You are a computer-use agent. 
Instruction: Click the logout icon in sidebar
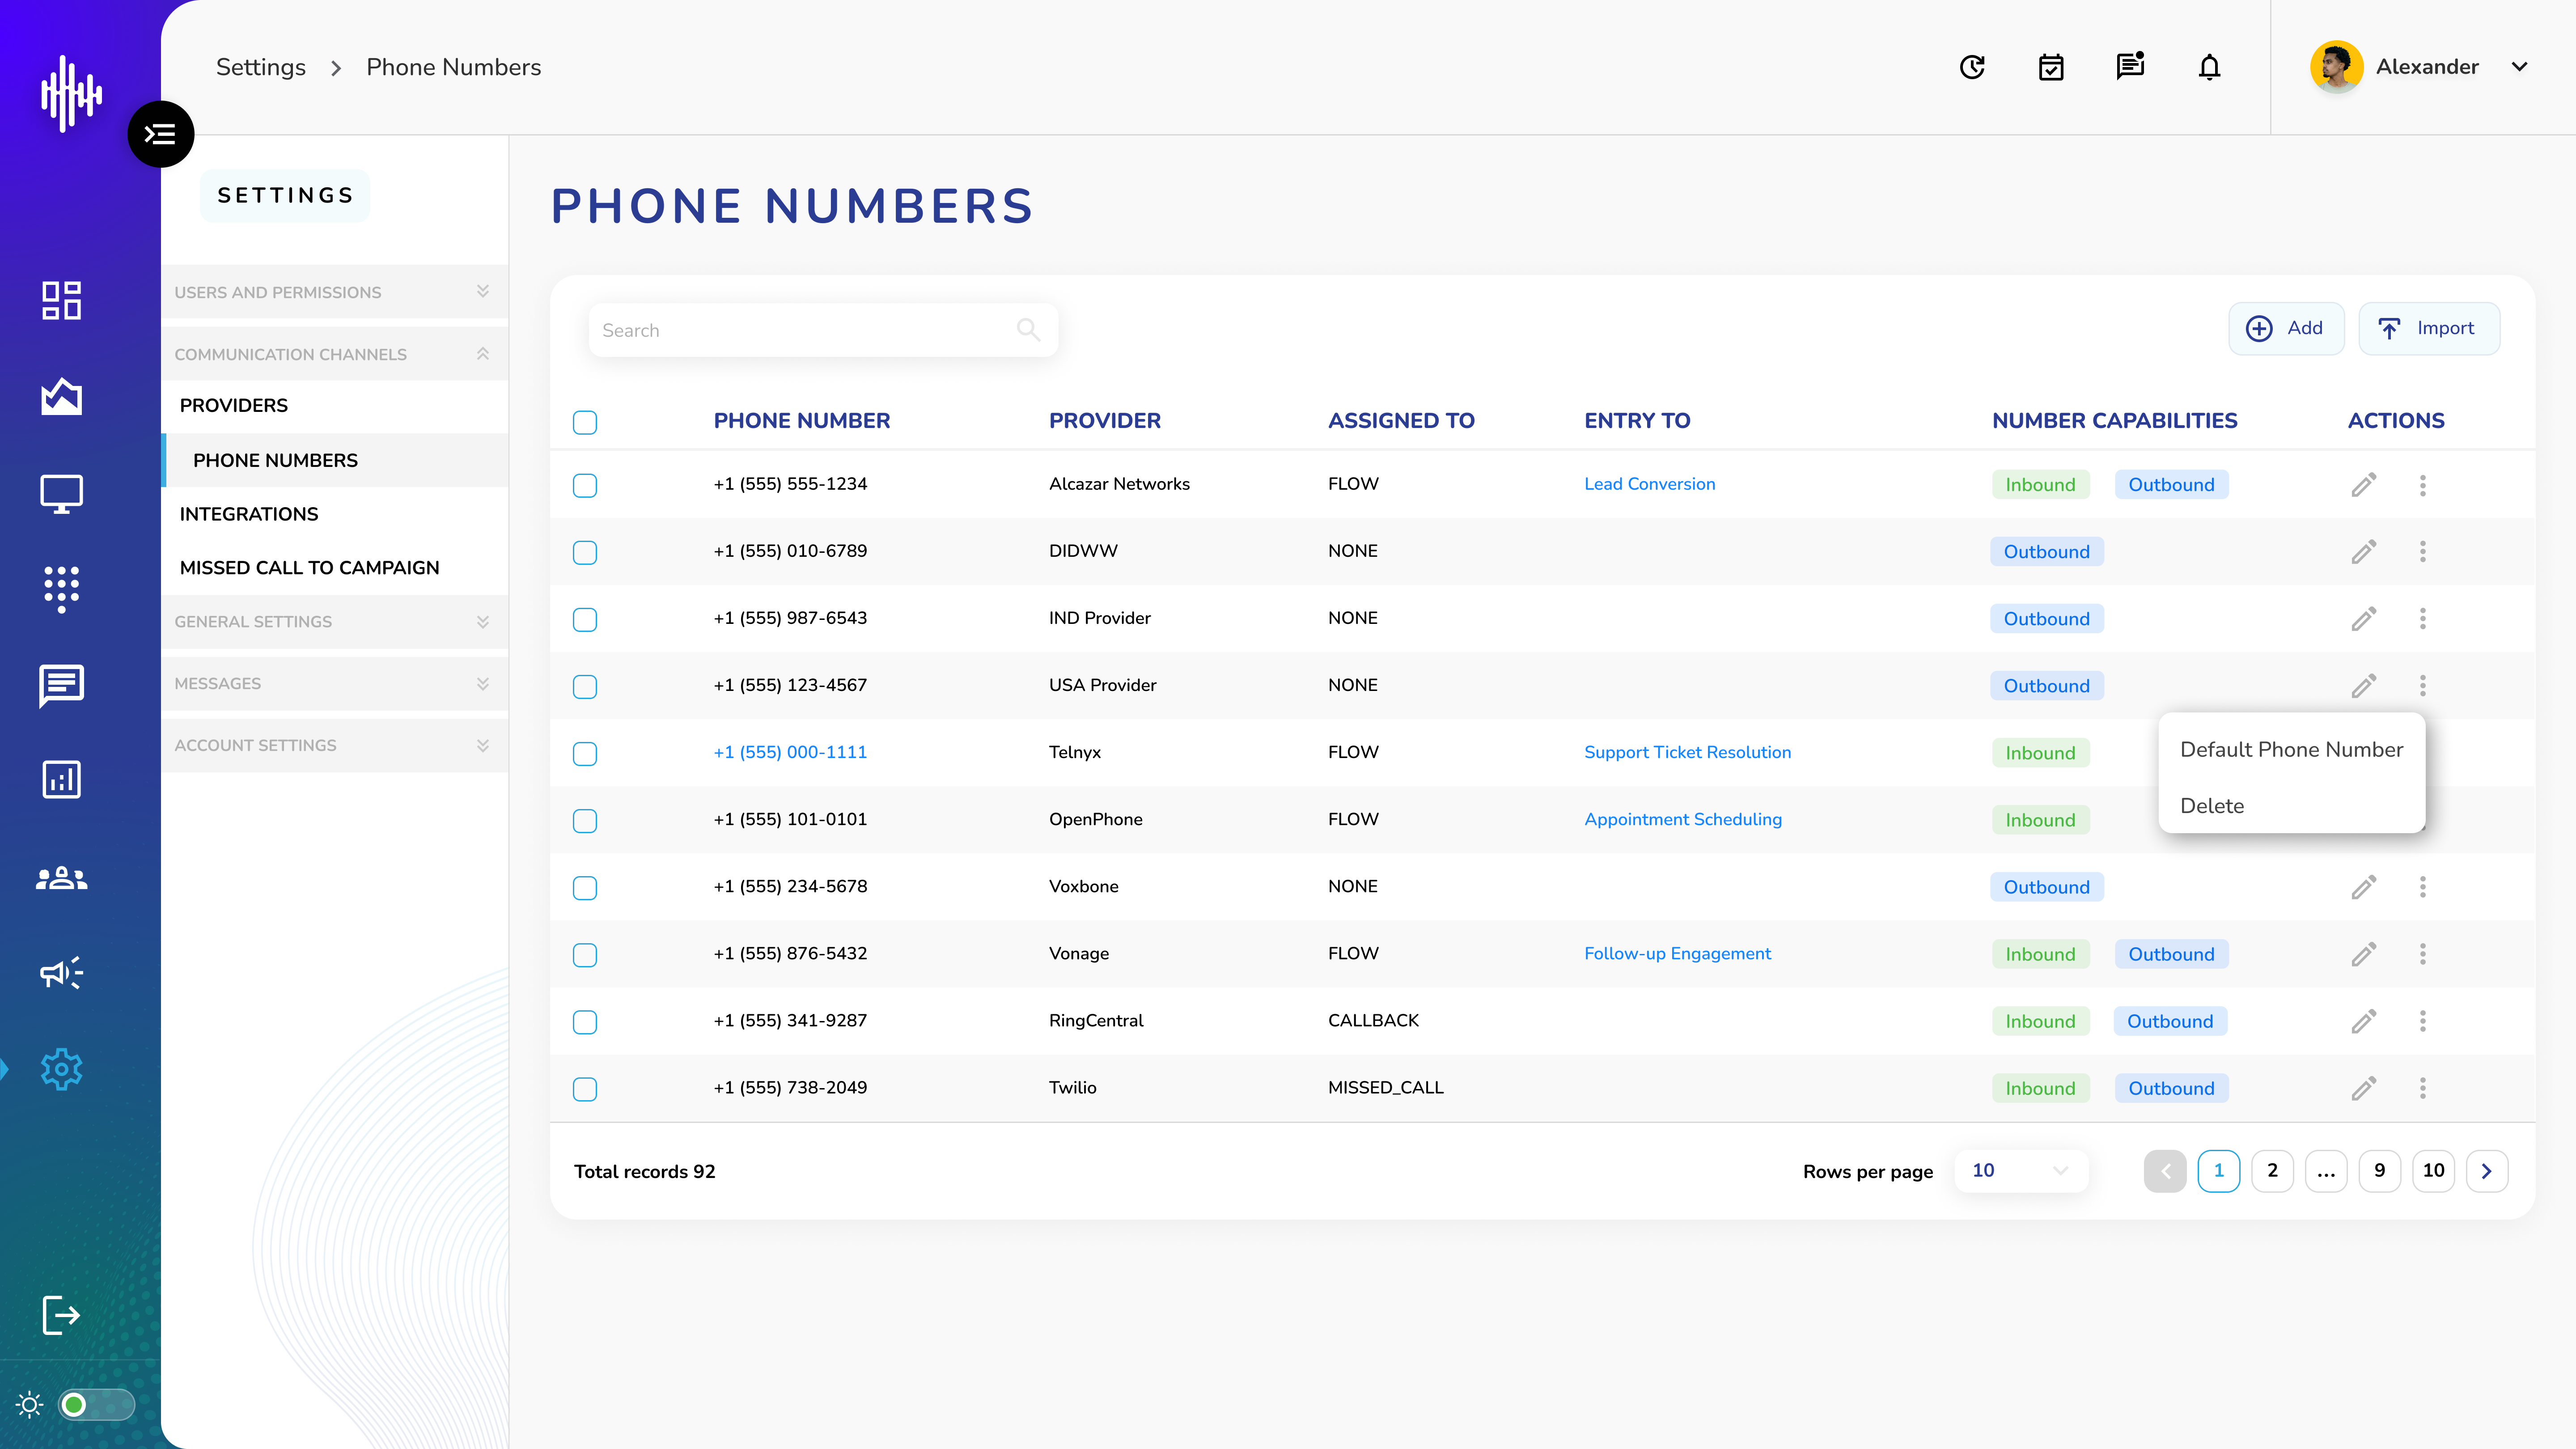[x=61, y=1315]
